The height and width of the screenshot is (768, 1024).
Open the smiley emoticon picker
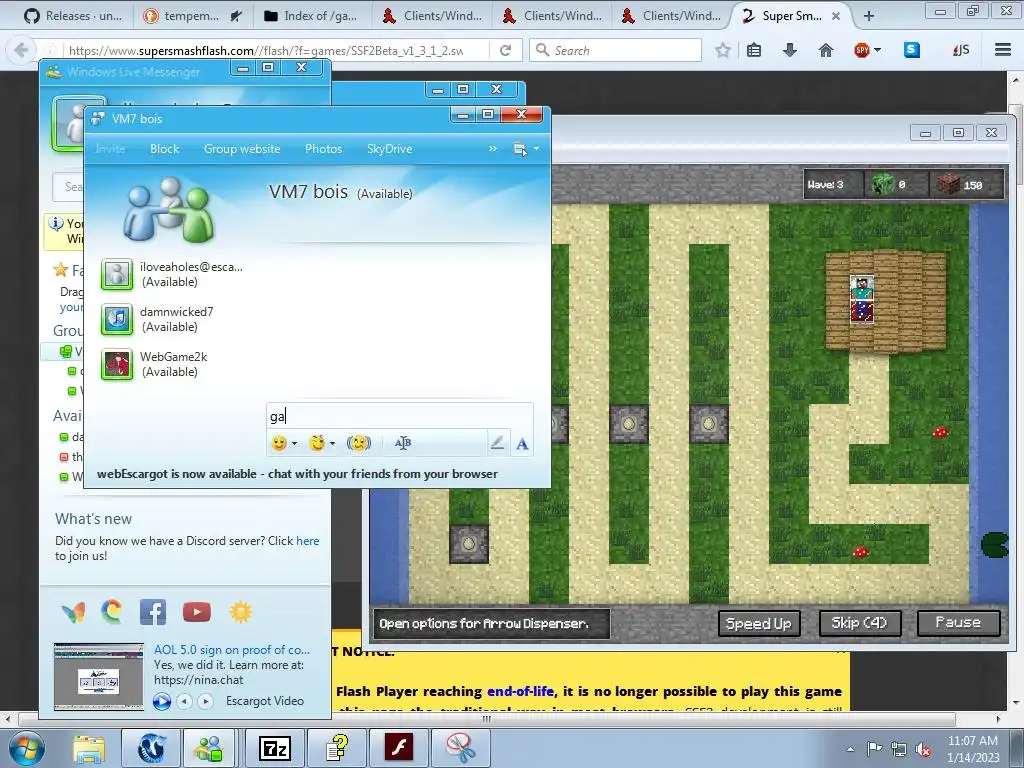279,443
